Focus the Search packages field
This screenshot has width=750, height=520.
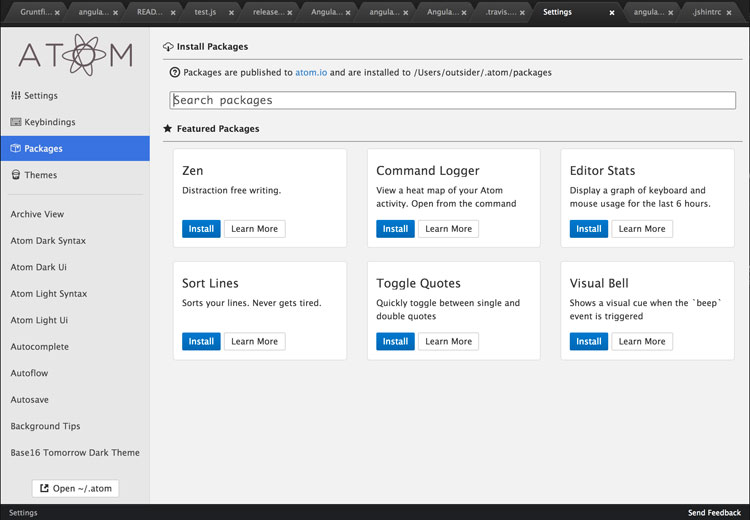[452, 100]
